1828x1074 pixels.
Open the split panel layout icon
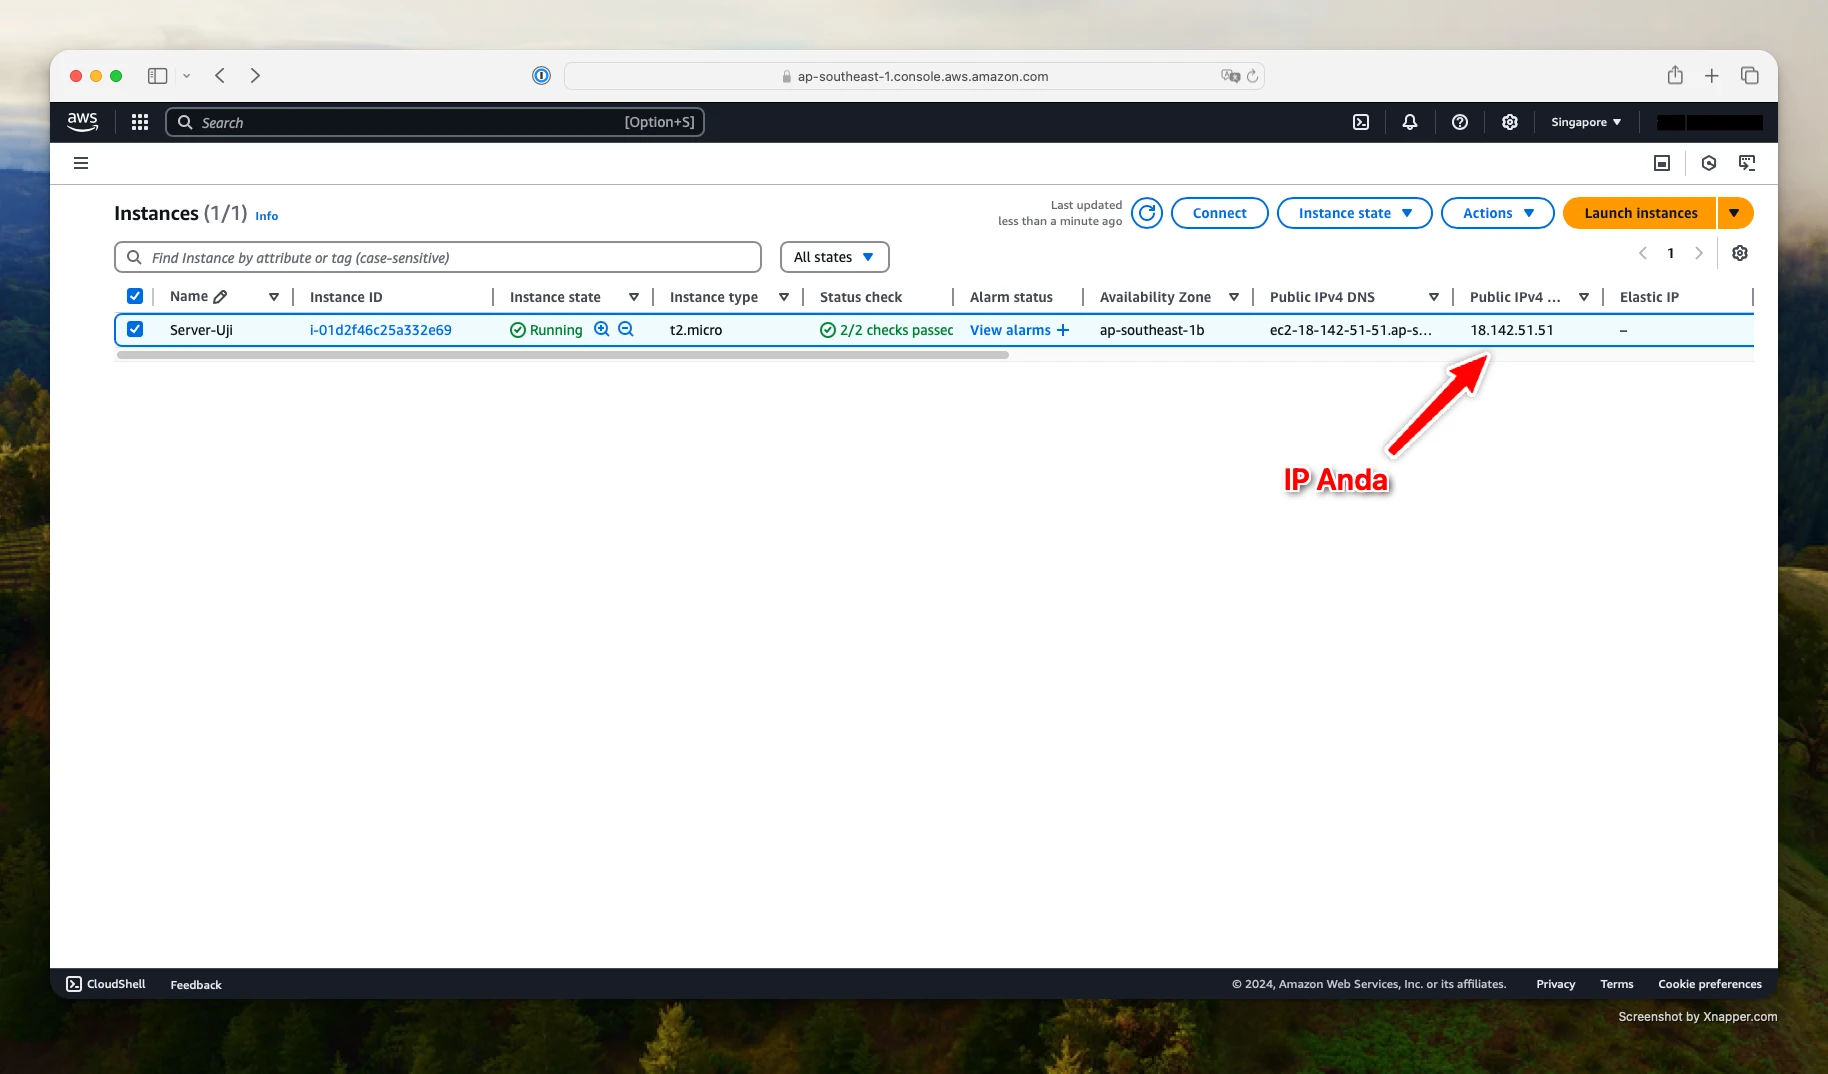[x=1662, y=163]
